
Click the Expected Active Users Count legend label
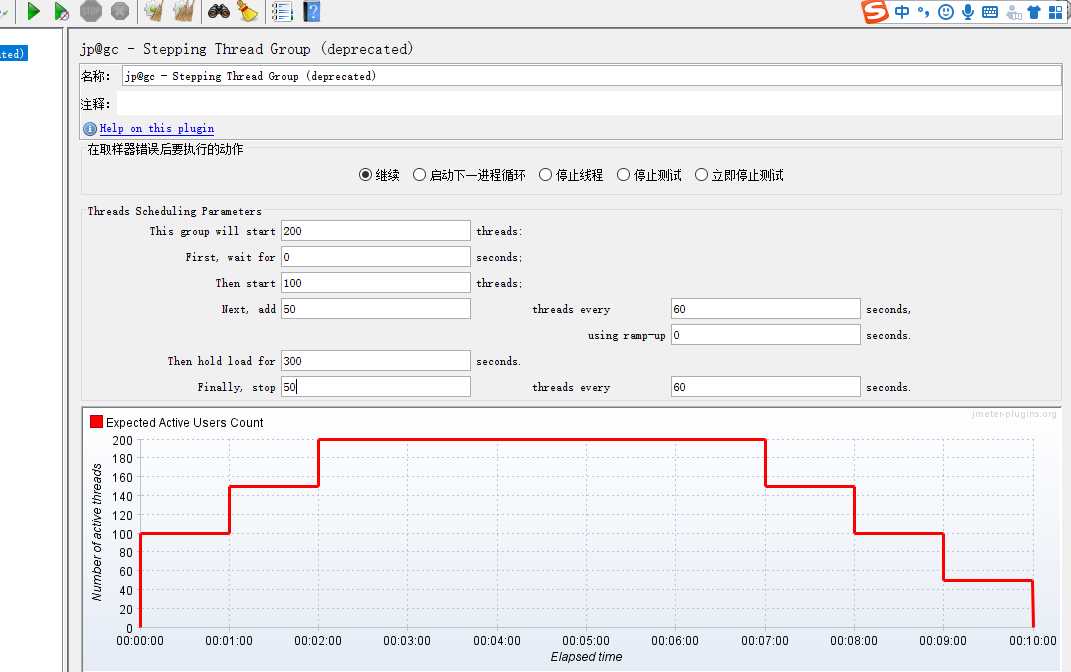click(184, 423)
